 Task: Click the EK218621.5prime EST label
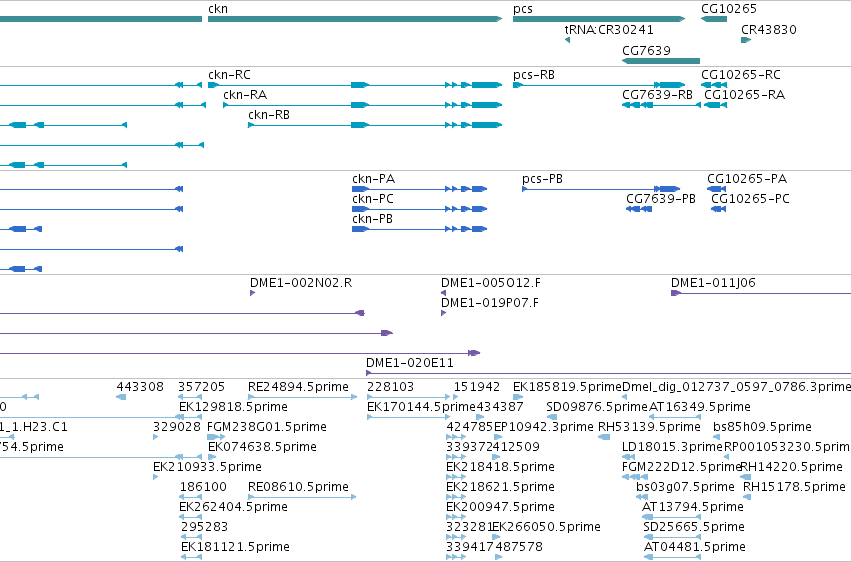pyautogui.click(x=500, y=488)
